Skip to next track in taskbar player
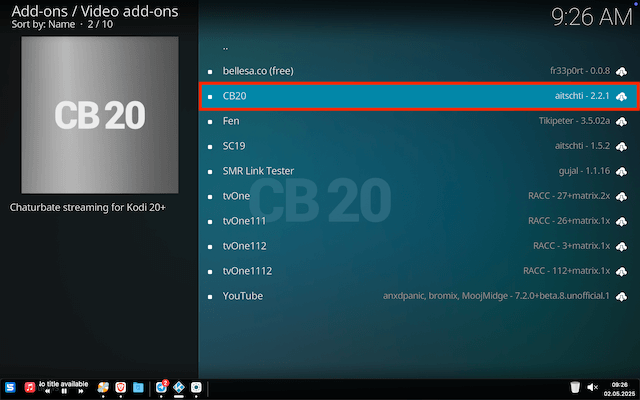Image resolution: width=640 pixels, height=400 pixels. pos(81,391)
